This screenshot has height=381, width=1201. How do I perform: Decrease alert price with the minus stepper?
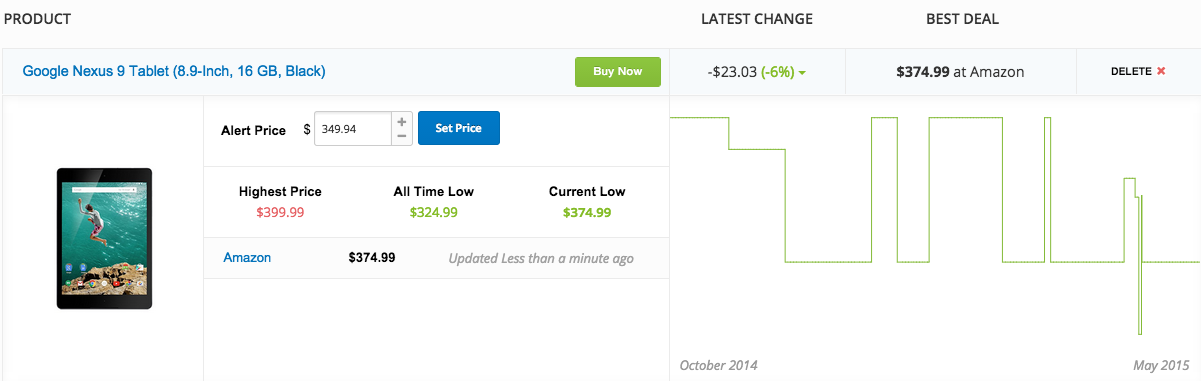(402, 136)
